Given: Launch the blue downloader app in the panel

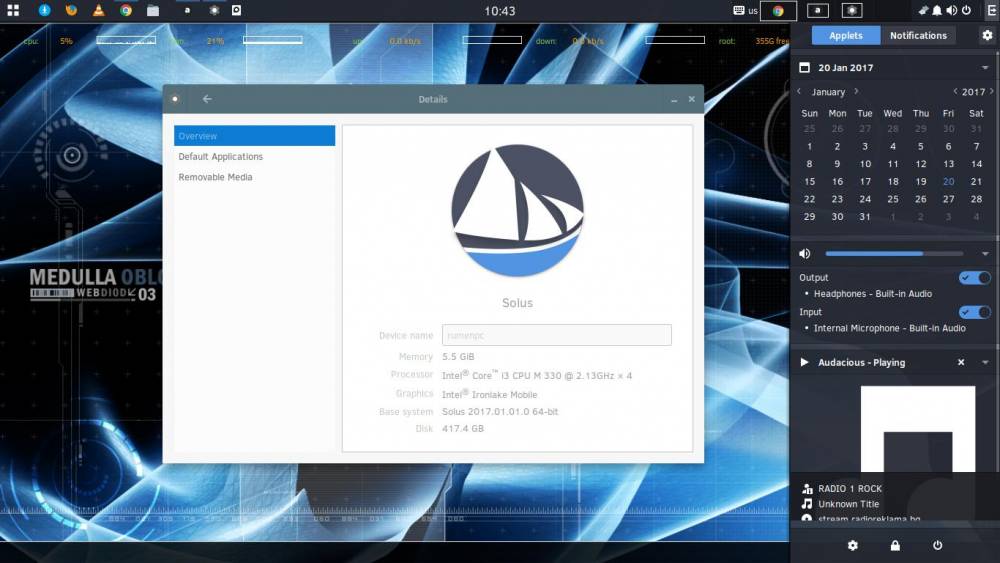Looking at the screenshot, I should tap(44, 10).
